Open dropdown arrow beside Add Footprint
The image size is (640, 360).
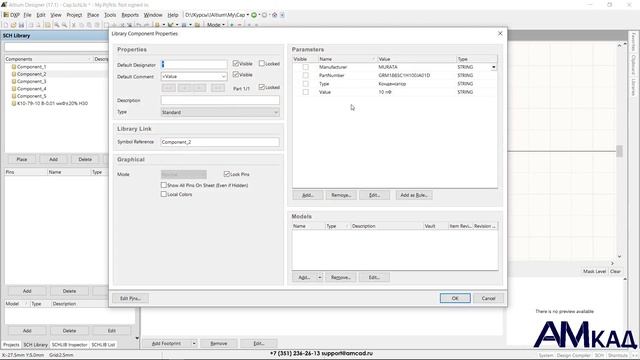coord(194,343)
